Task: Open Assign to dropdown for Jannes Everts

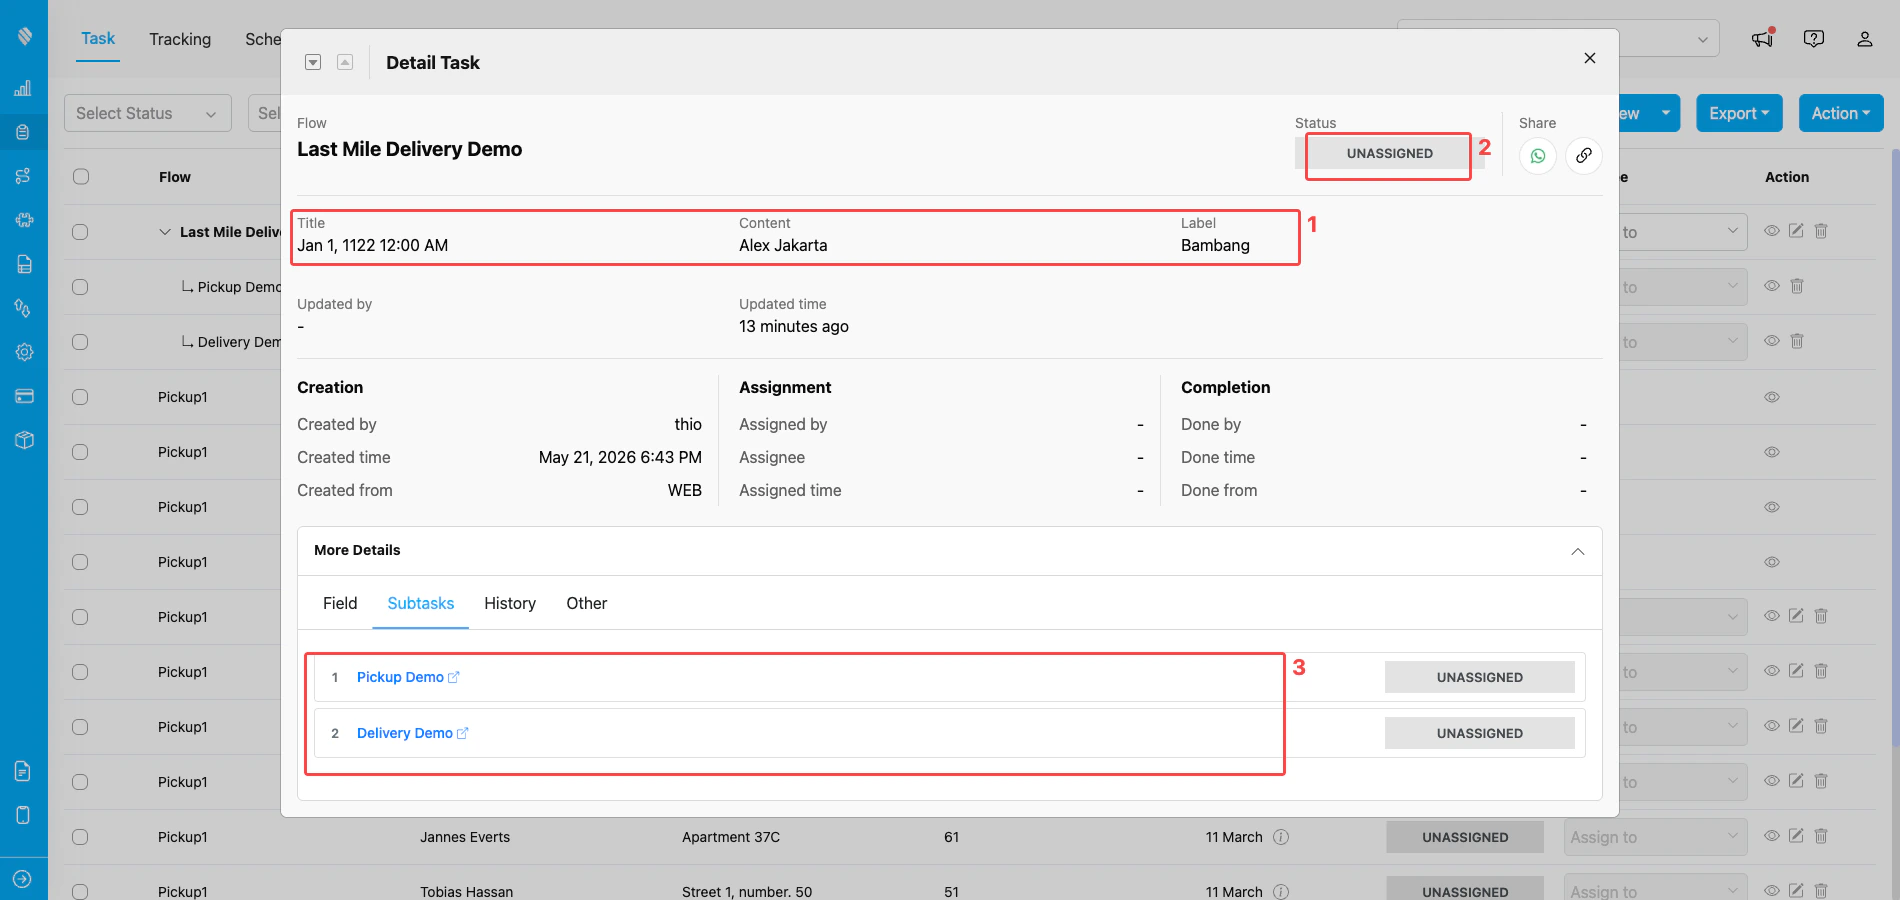Action: pos(1655,837)
